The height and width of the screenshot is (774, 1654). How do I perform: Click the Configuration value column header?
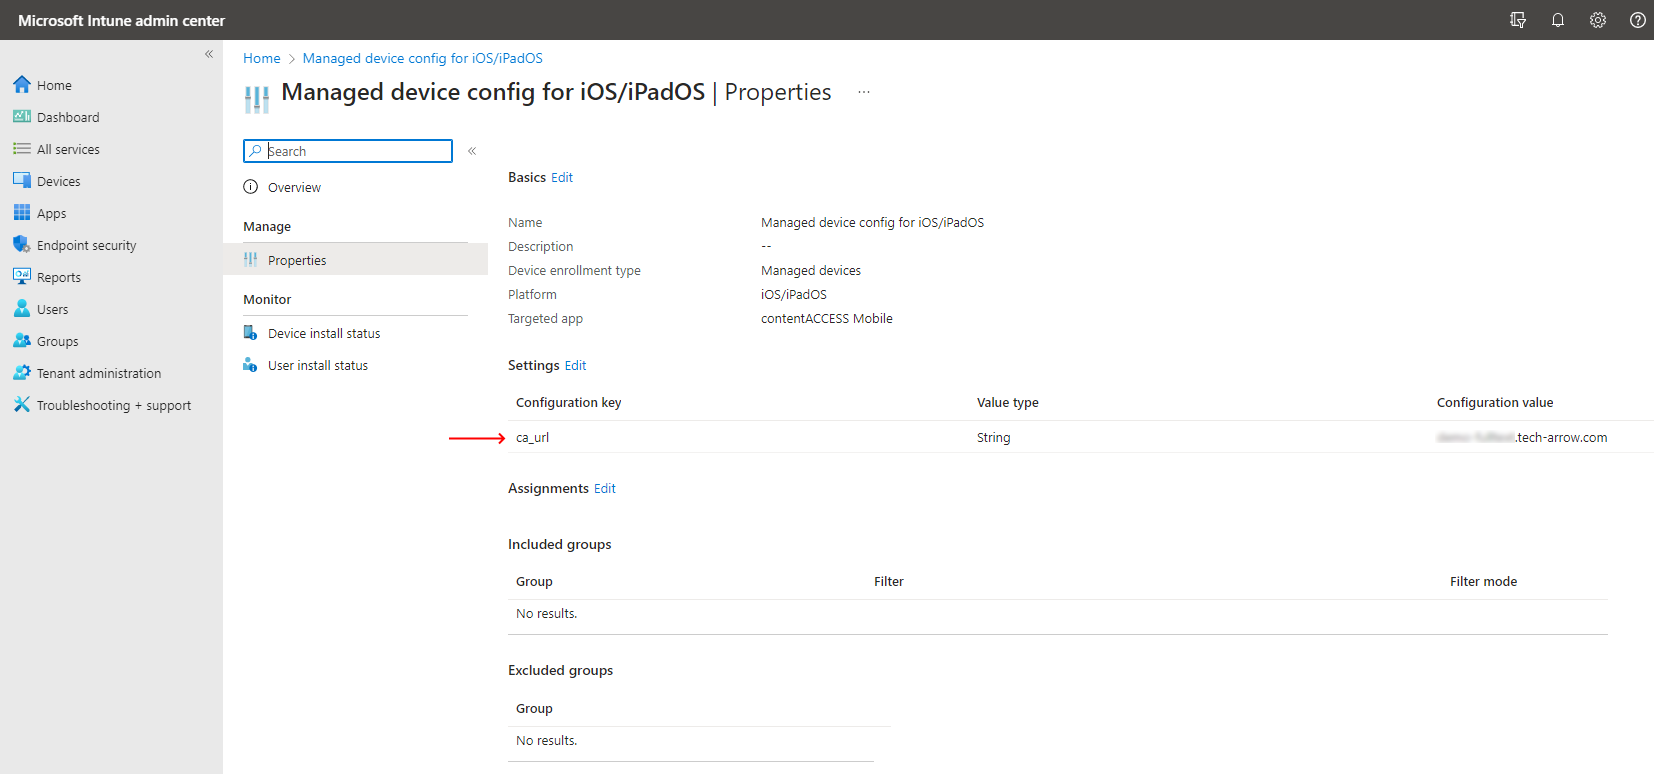pos(1495,402)
